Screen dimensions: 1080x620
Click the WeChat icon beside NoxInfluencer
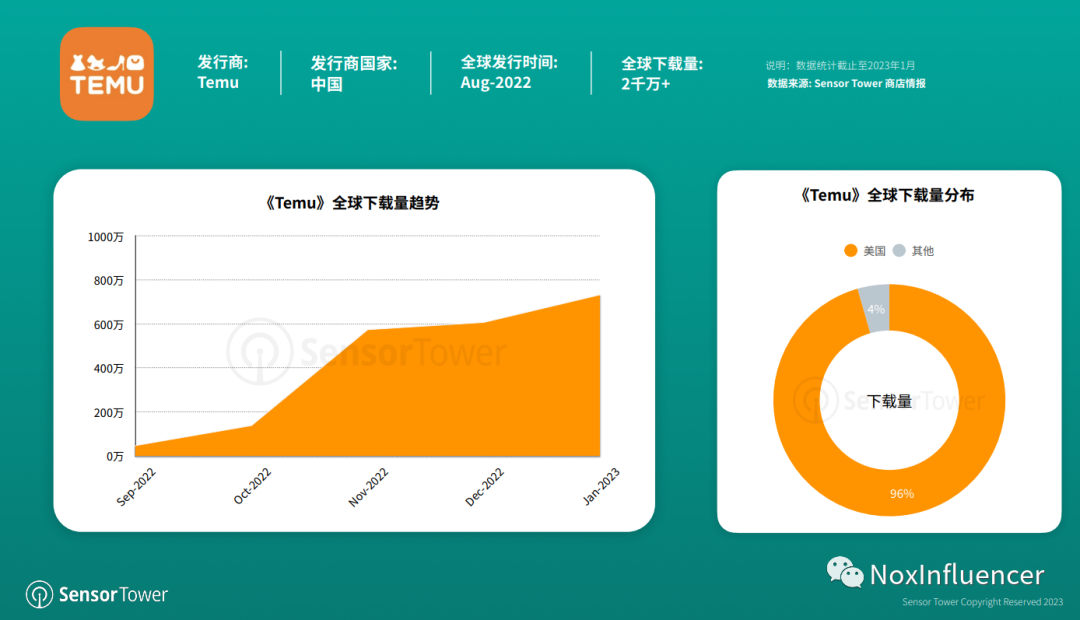[845, 573]
